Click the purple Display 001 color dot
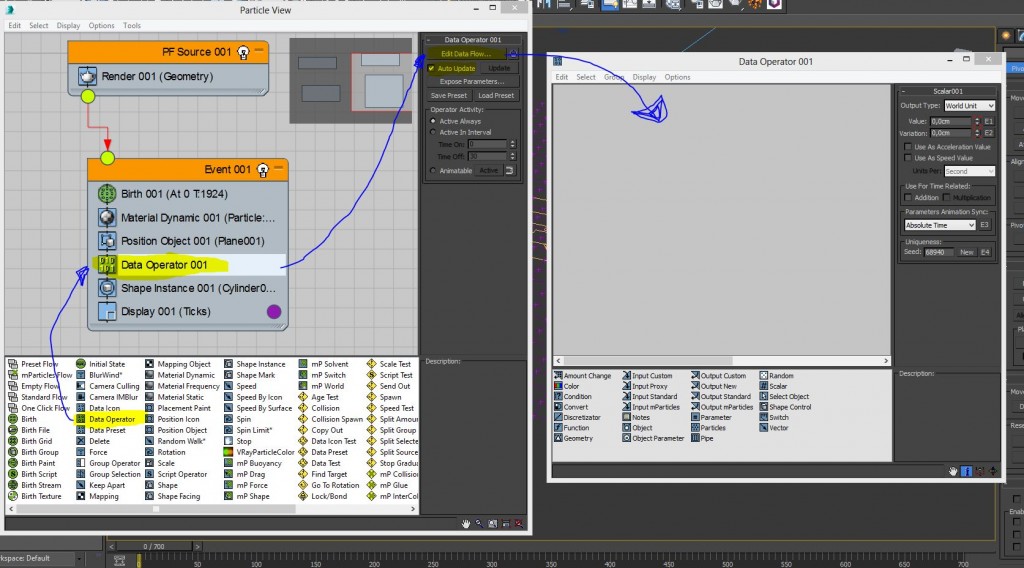 pos(274,312)
